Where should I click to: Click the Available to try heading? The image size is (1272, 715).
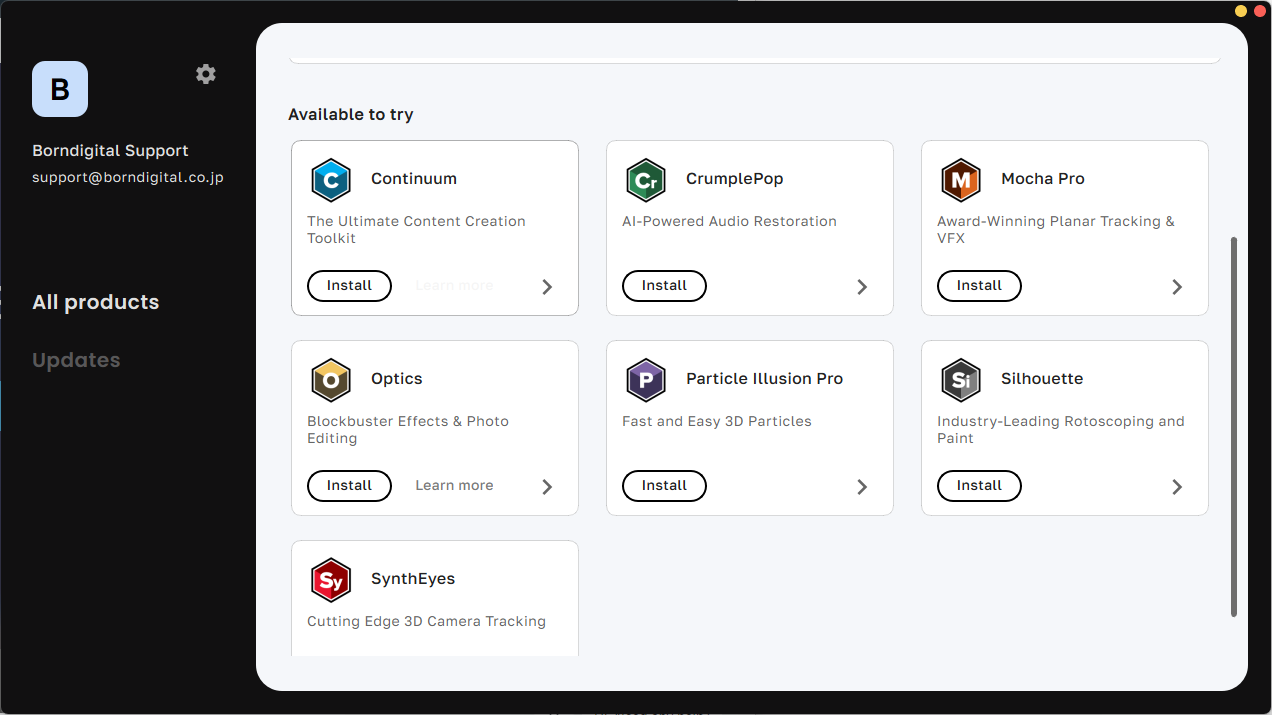point(351,114)
